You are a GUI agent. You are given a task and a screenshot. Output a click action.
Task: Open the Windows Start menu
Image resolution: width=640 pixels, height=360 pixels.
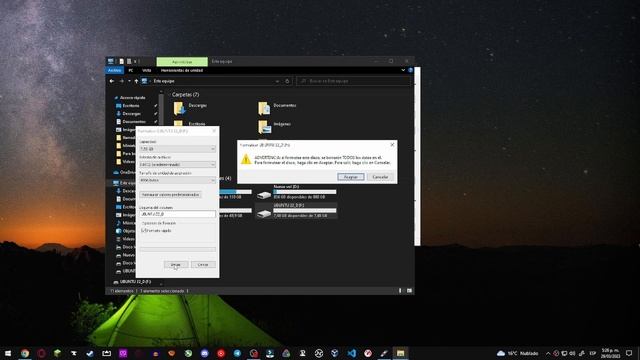tap(8, 353)
